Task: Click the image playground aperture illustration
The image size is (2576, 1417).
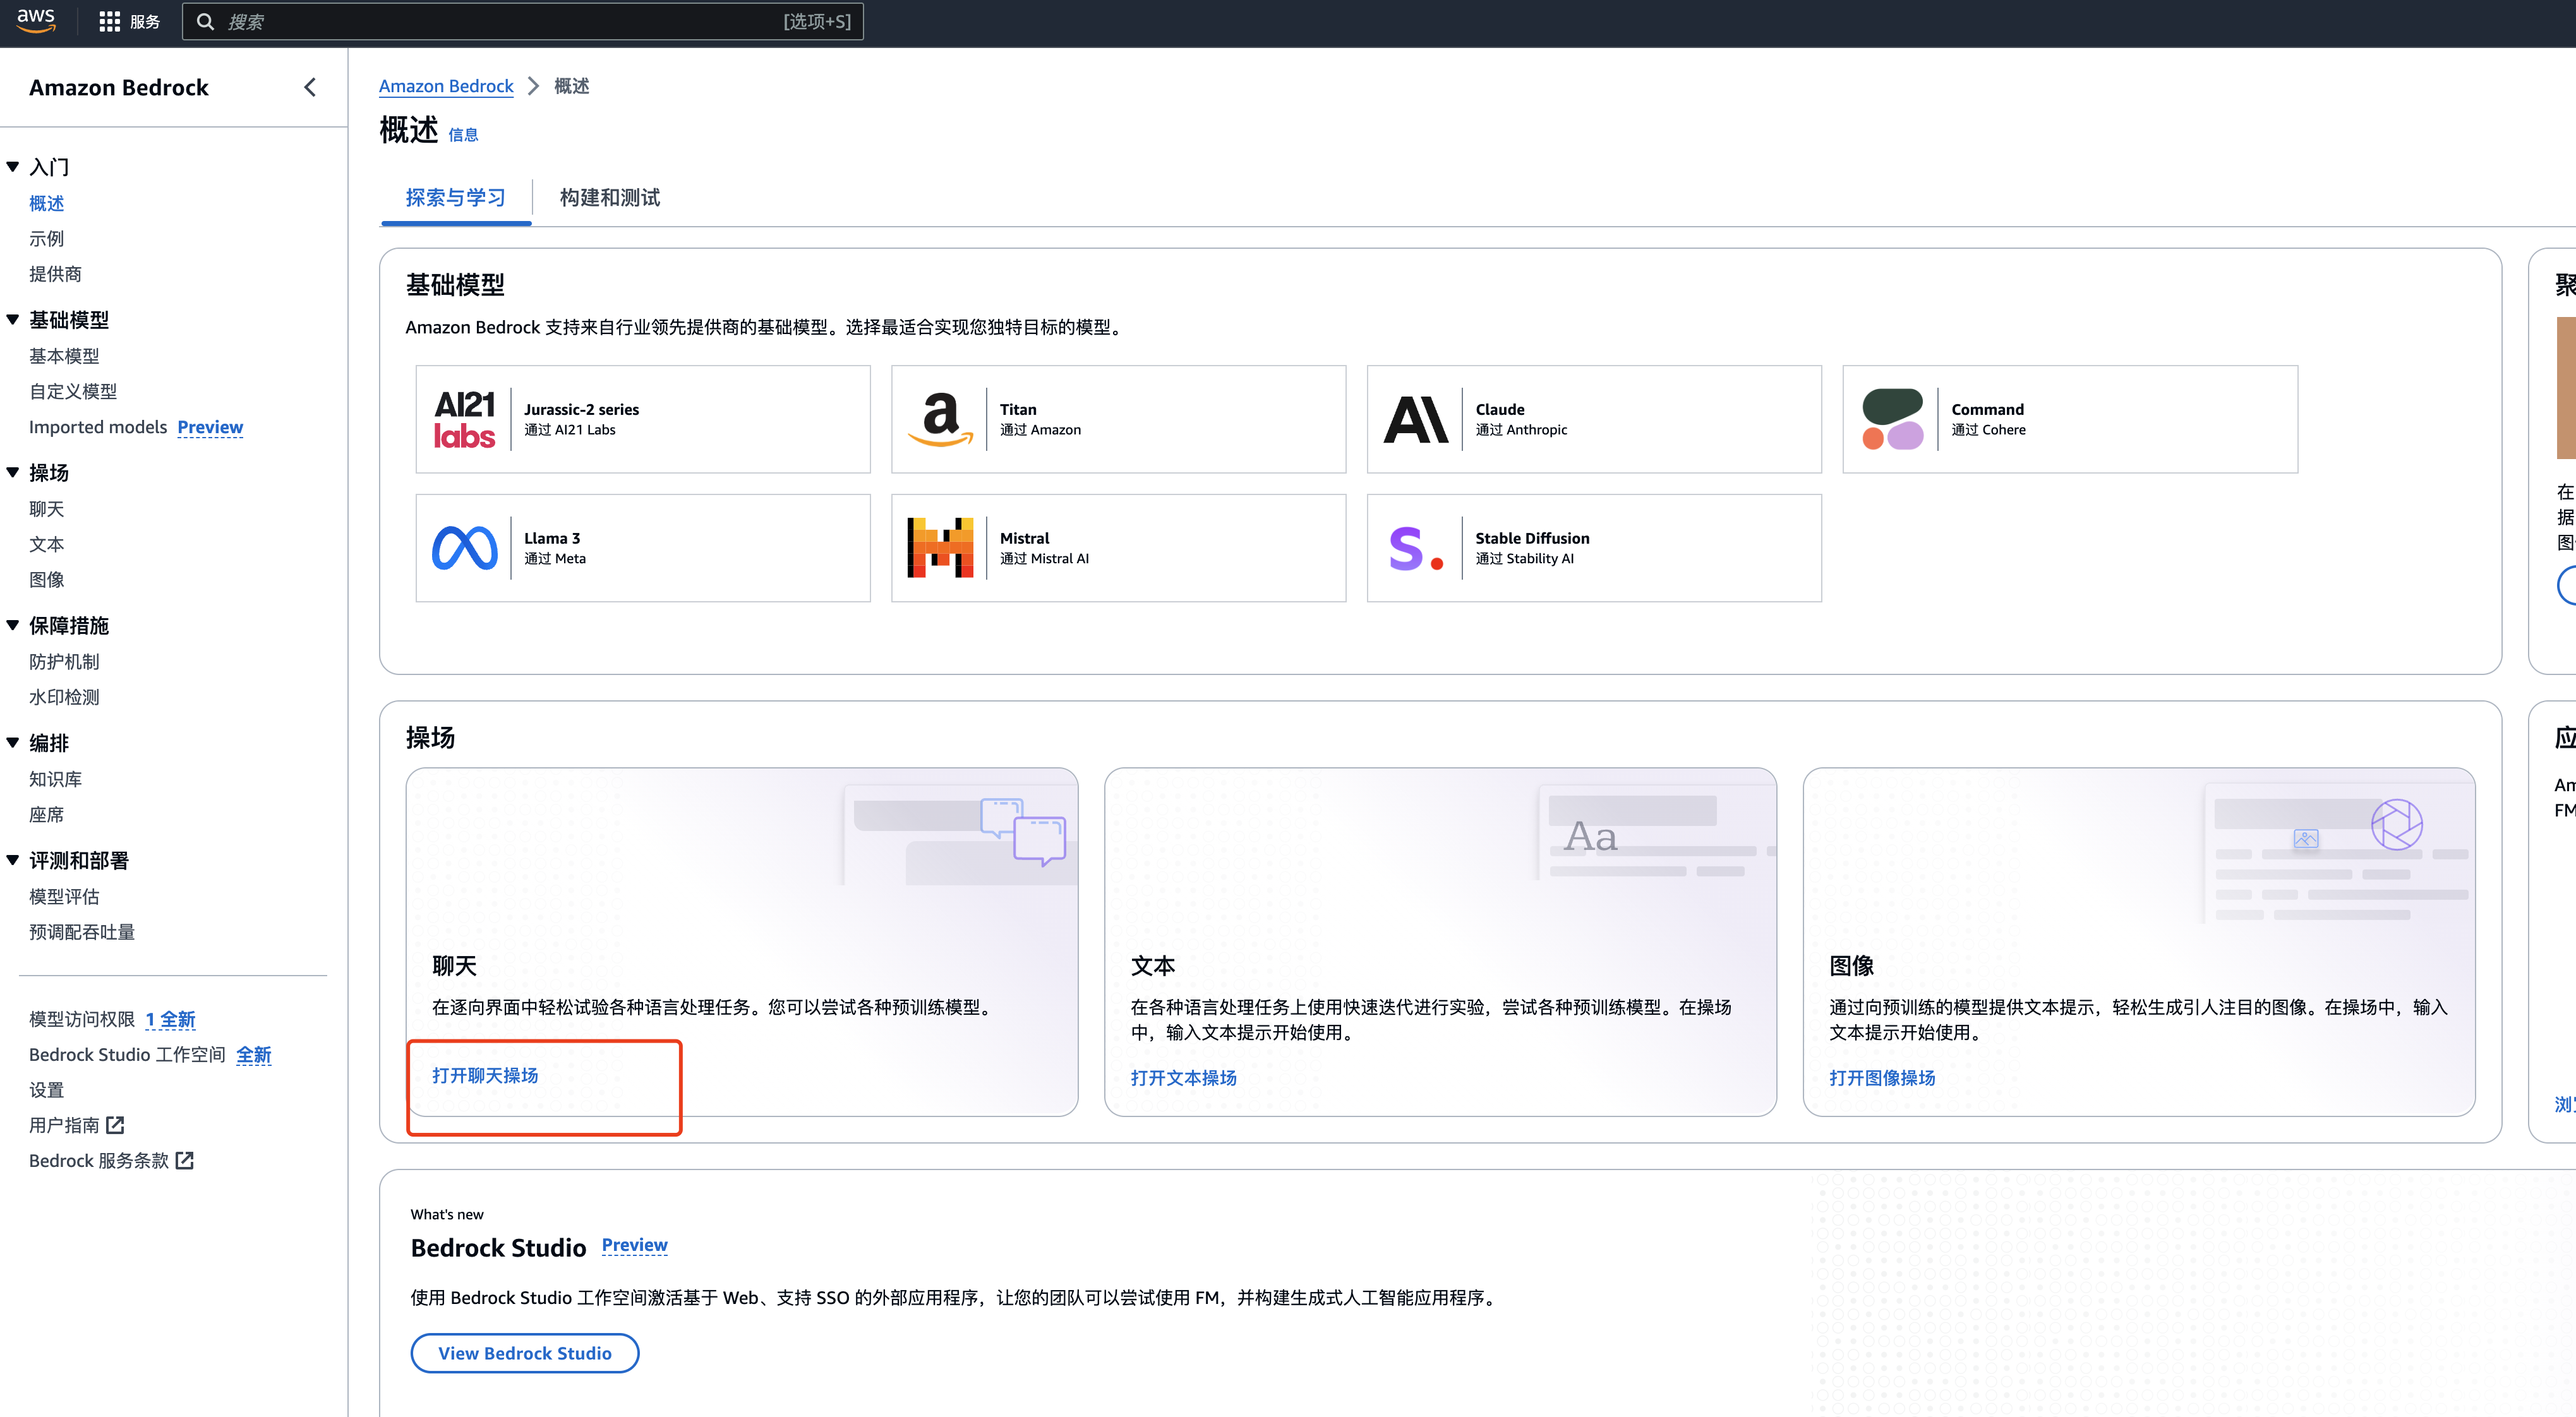Action: point(2396,825)
